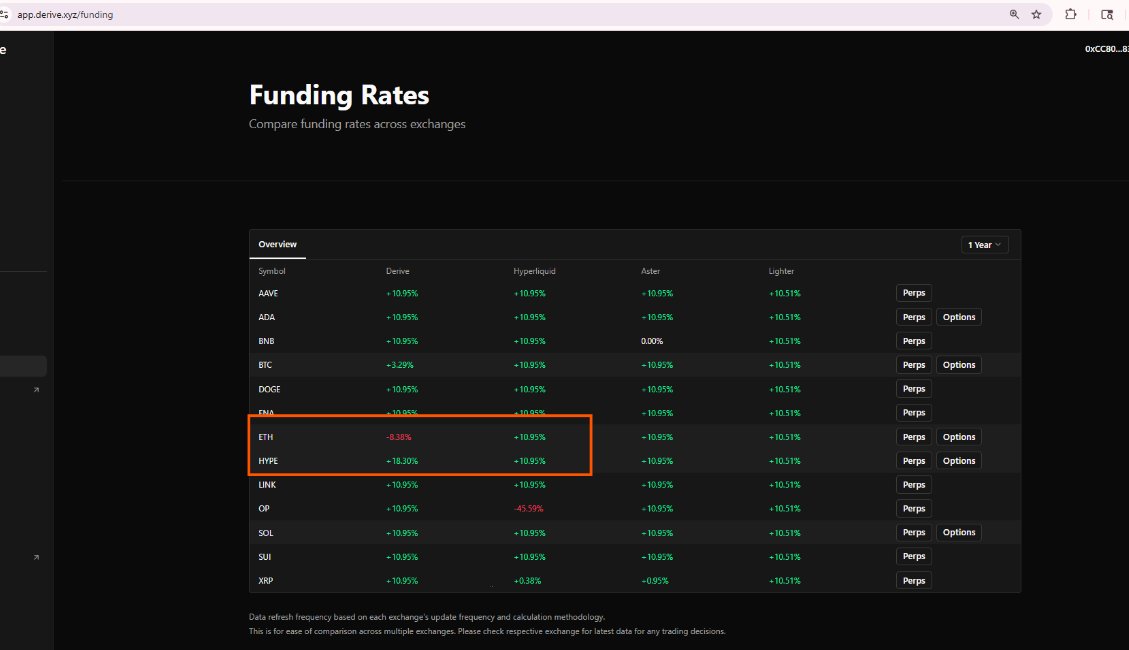Image resolution: width=1129 pixels, height=650 pixels.
Task: Click the browser zoom magnifier icon
Action: coord(1014,14)
